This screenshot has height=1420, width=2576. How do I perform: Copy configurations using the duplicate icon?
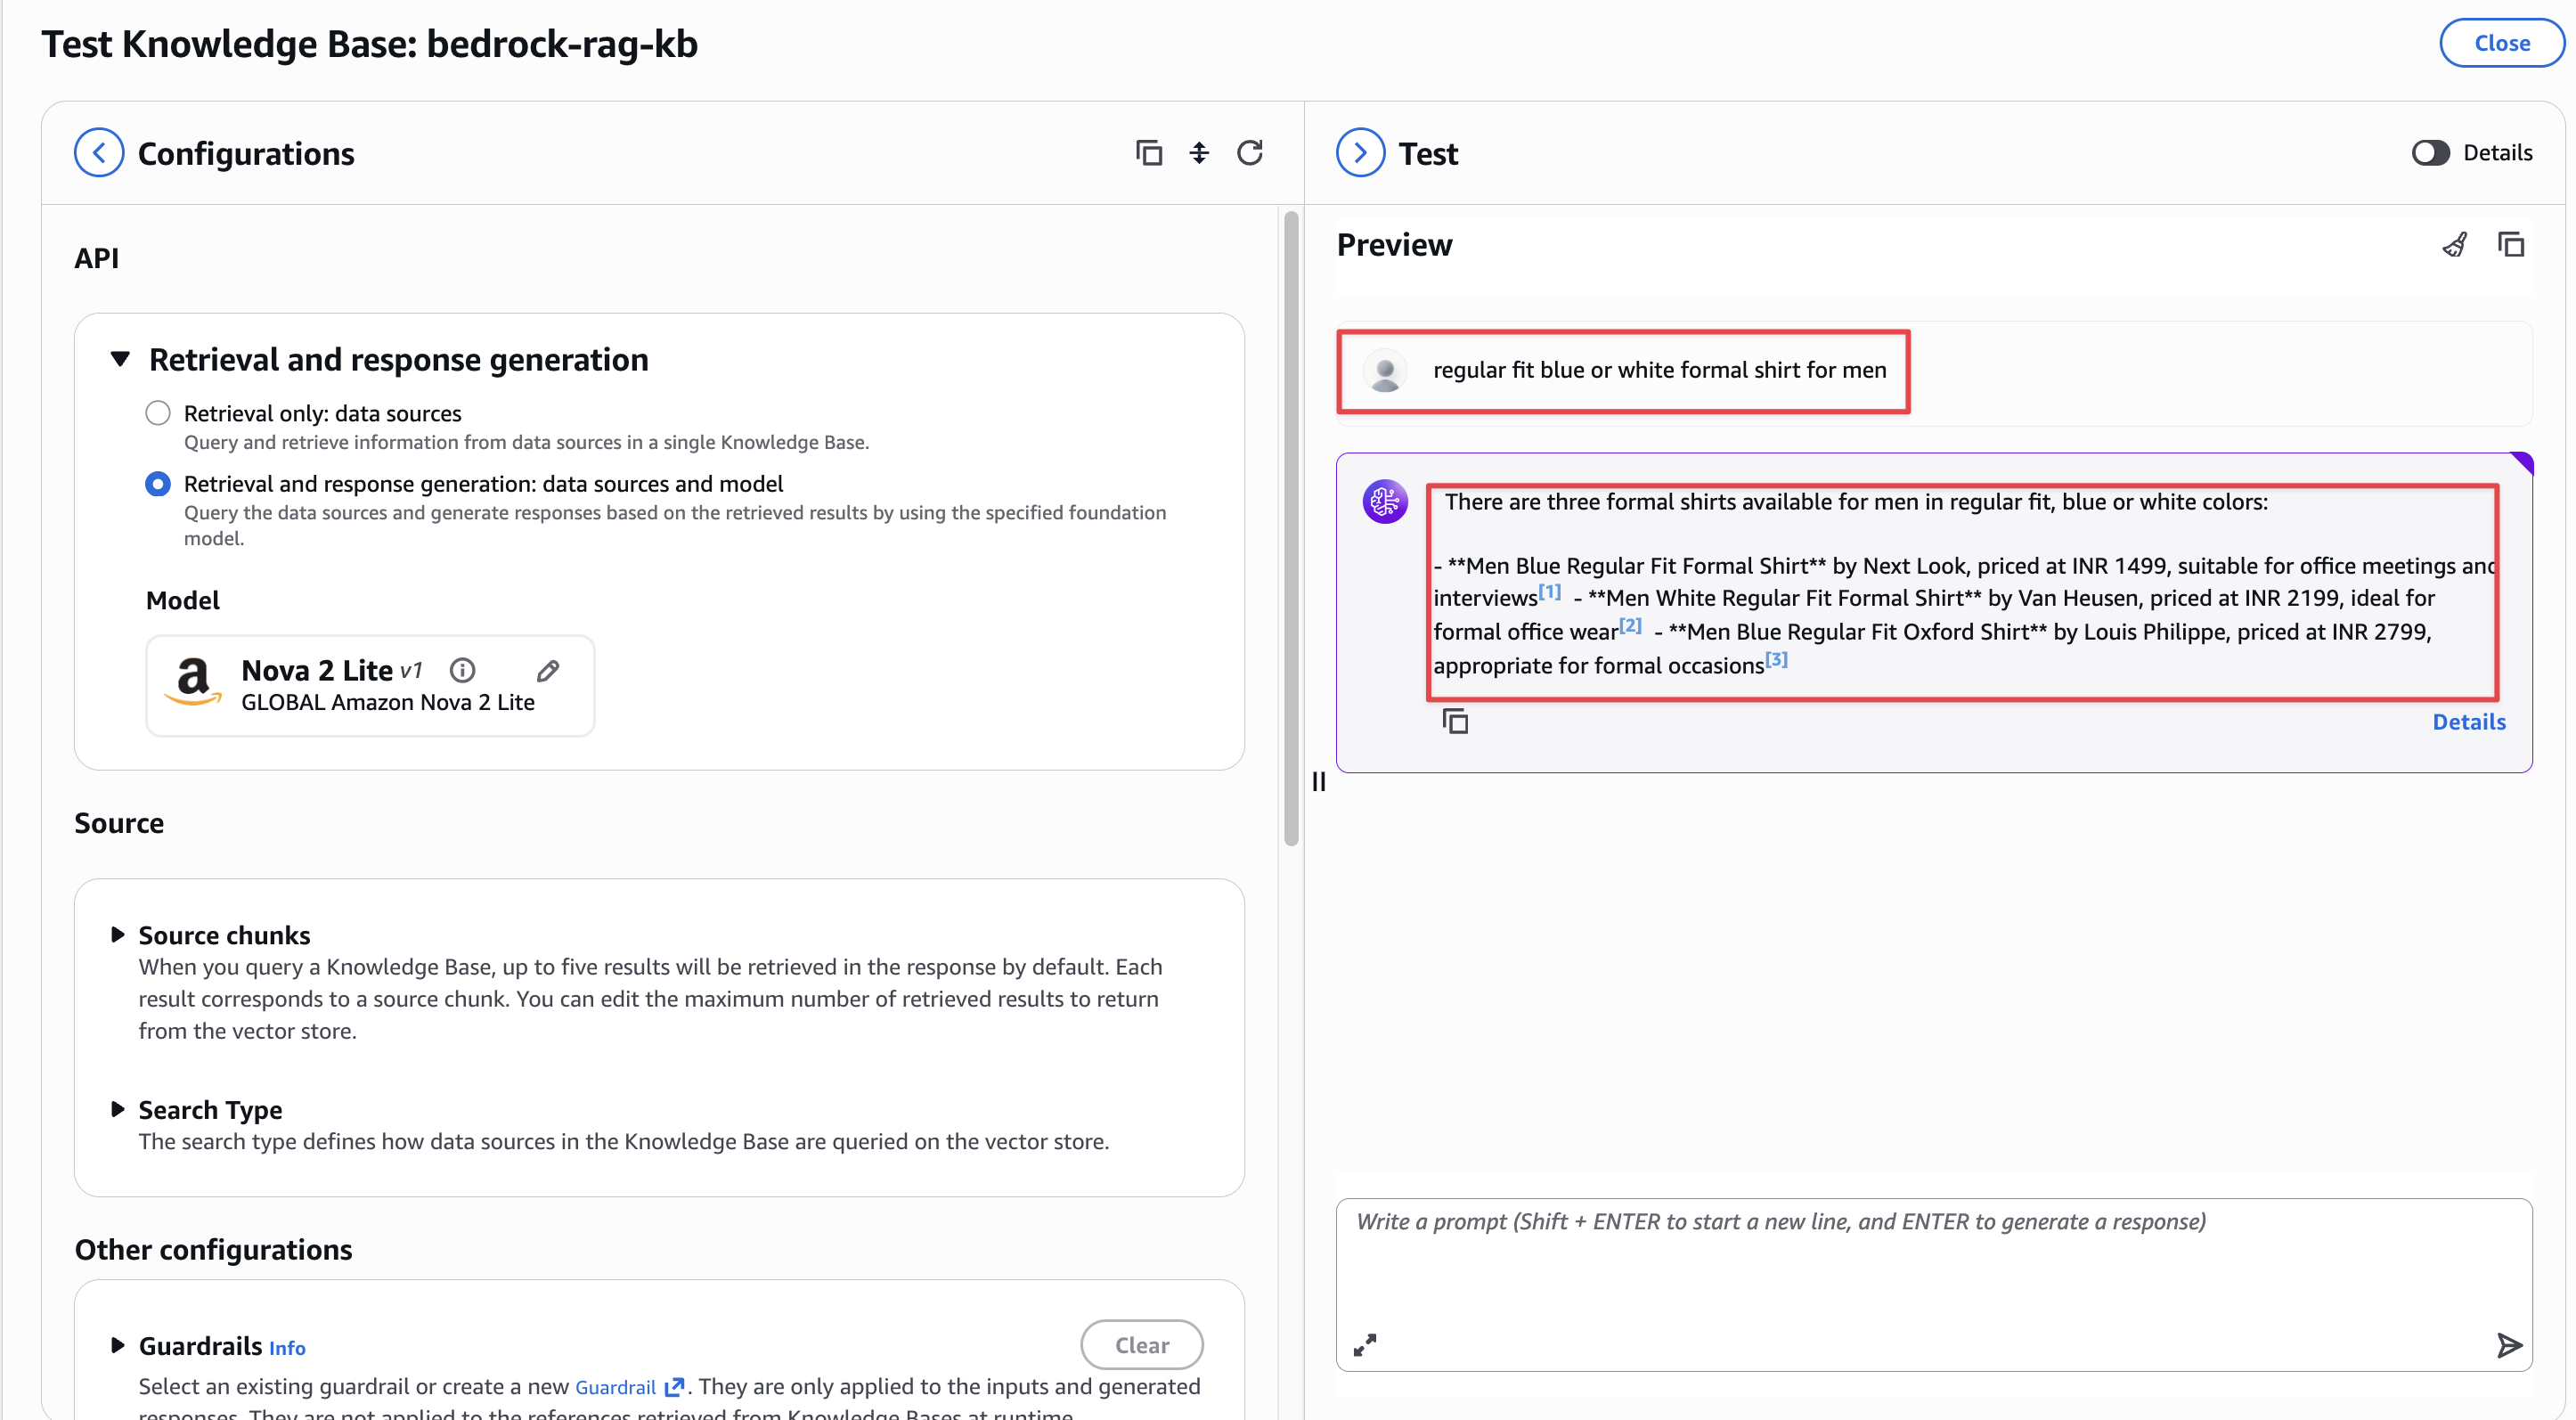(1149, 153)
